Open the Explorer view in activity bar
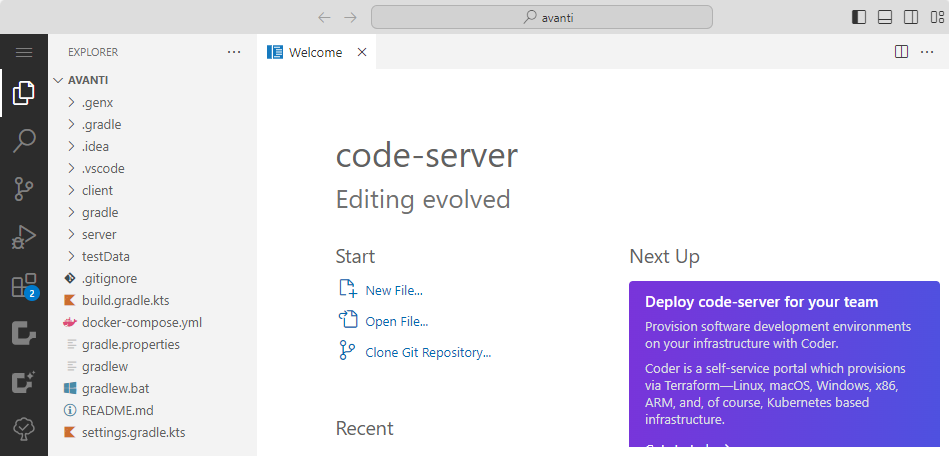Screen dimensions: 949x456 pos(24,93)
